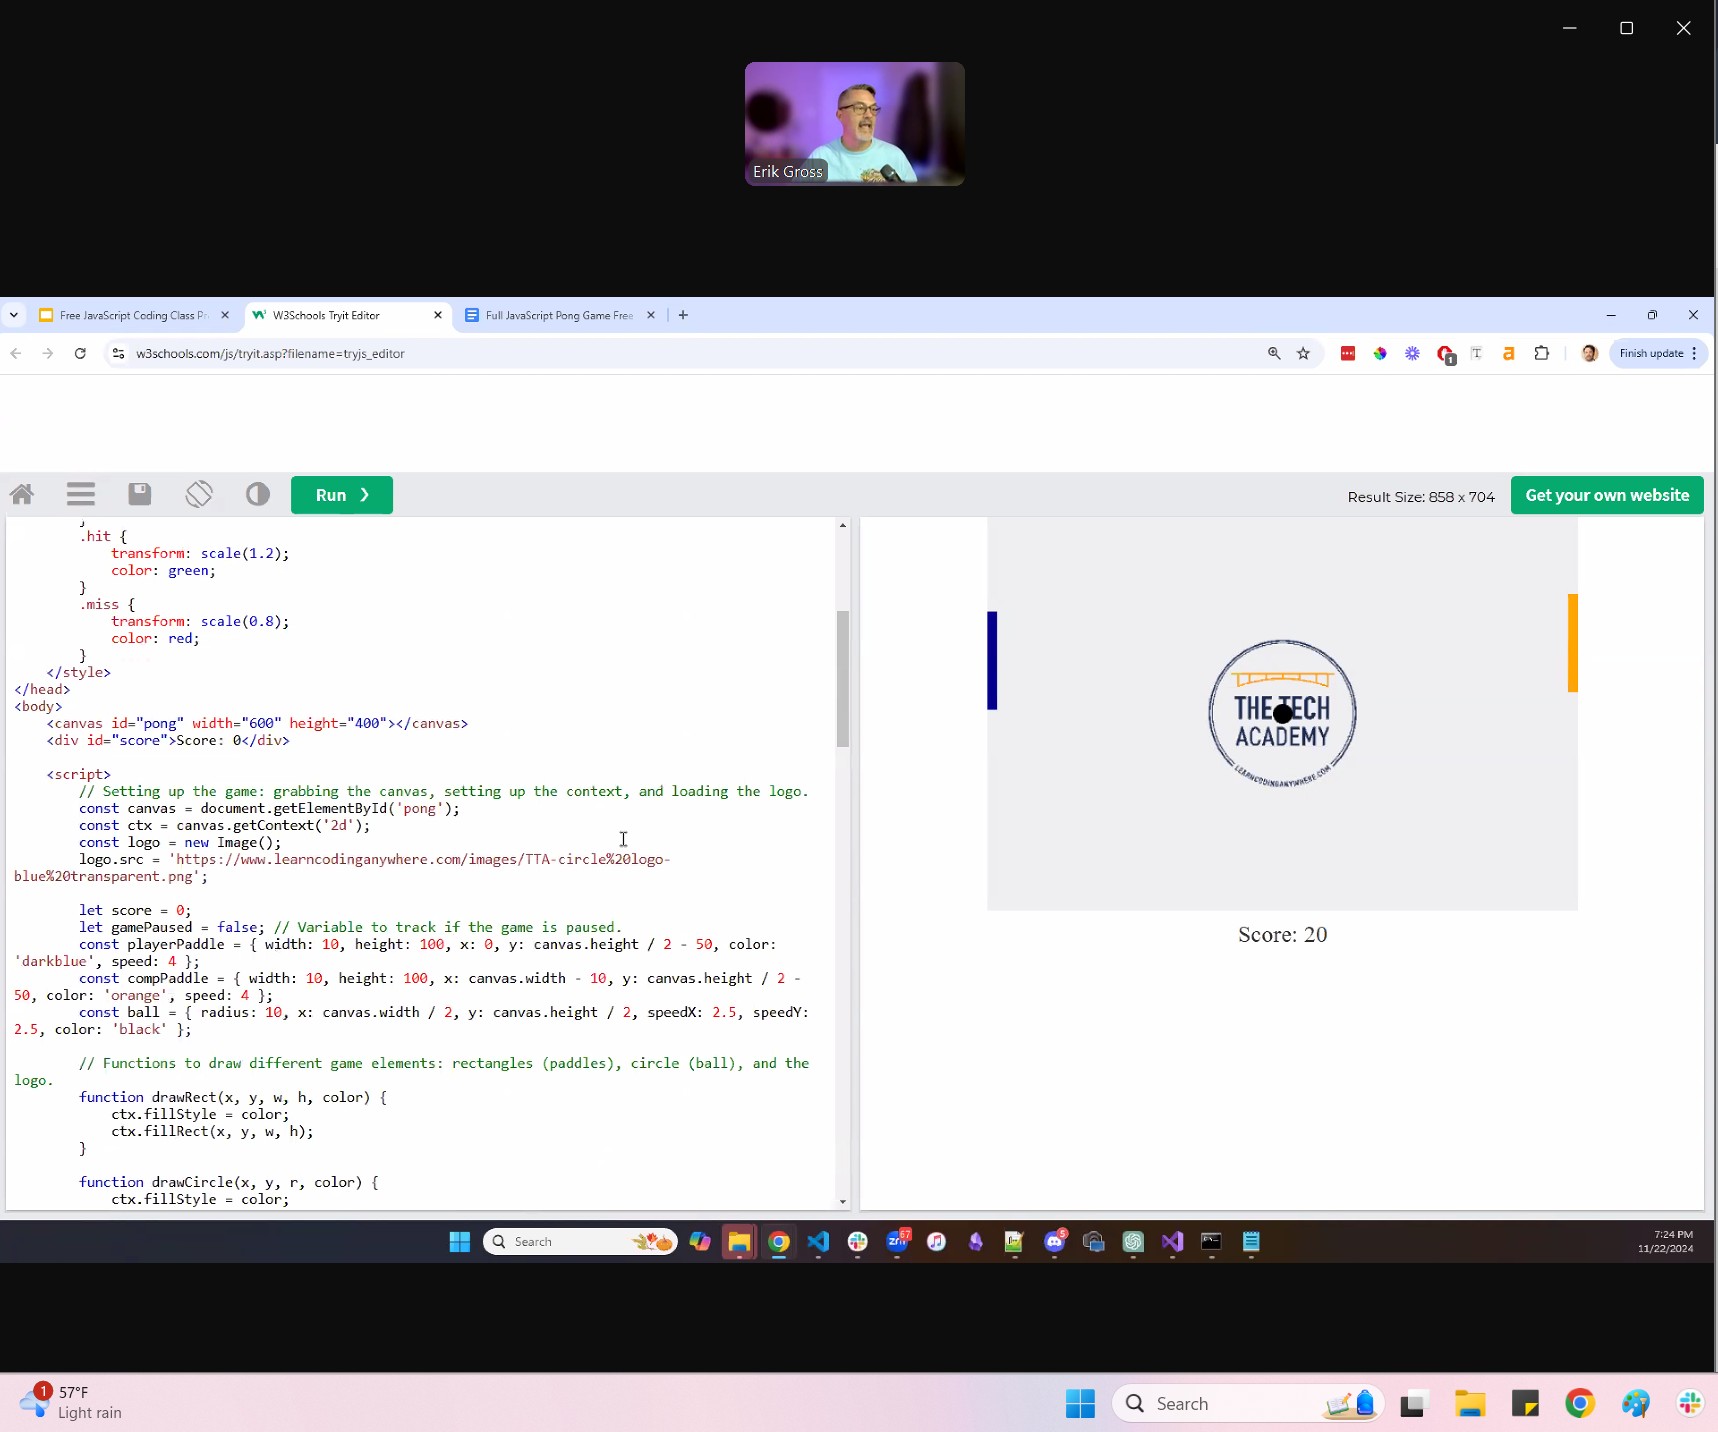Change editor orientation with the rotate icon
1718x1432 pixels.
[x=199, y=494]
